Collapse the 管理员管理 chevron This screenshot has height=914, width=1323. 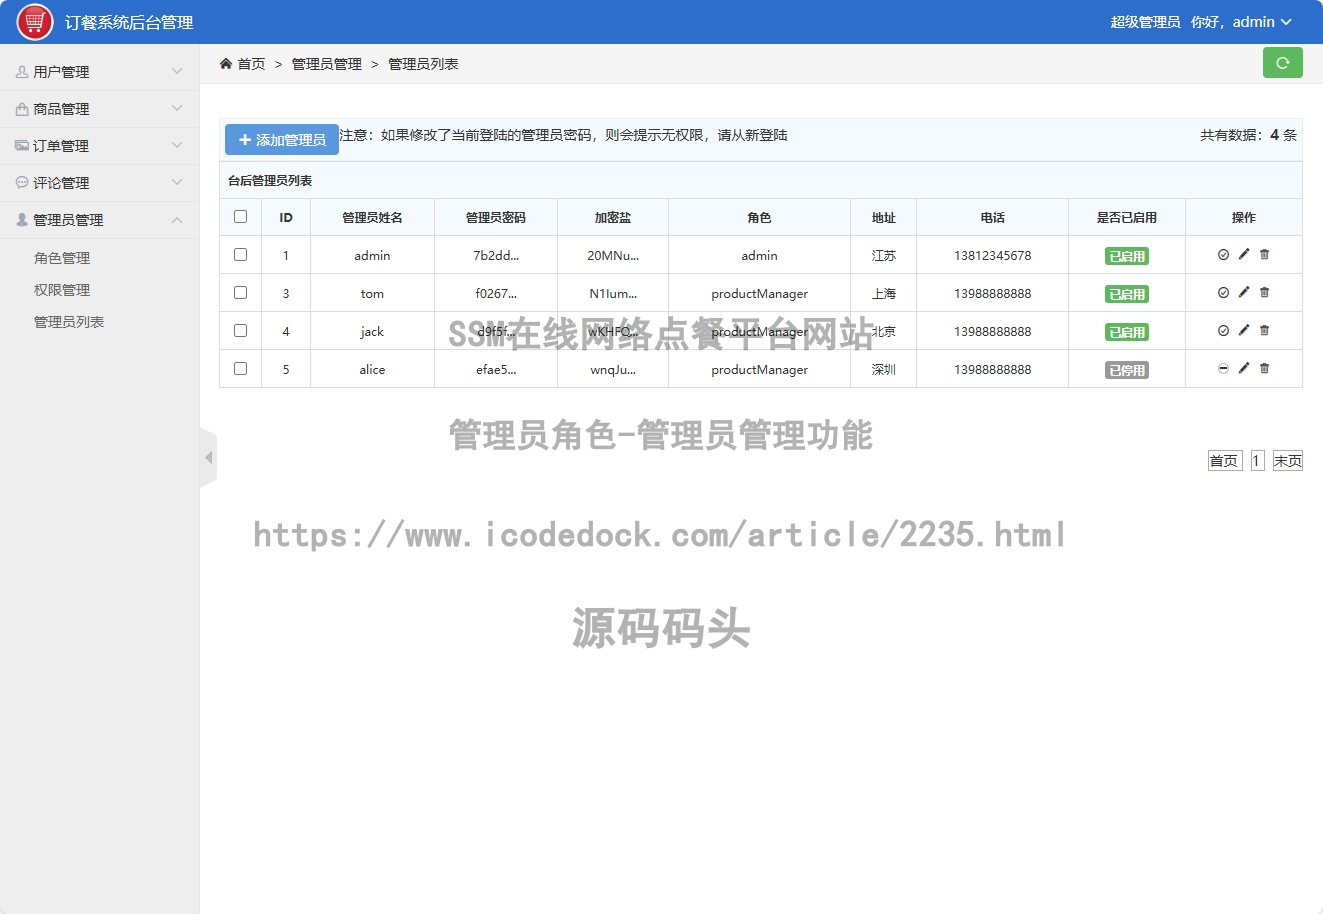(177, 220)
